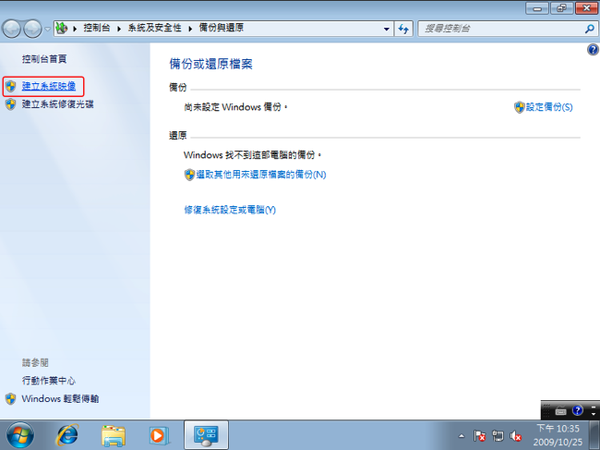The image size is (600, 450).
Task: Open 修復系統設定或電腦(Y) link
Action: click(230, 210)
